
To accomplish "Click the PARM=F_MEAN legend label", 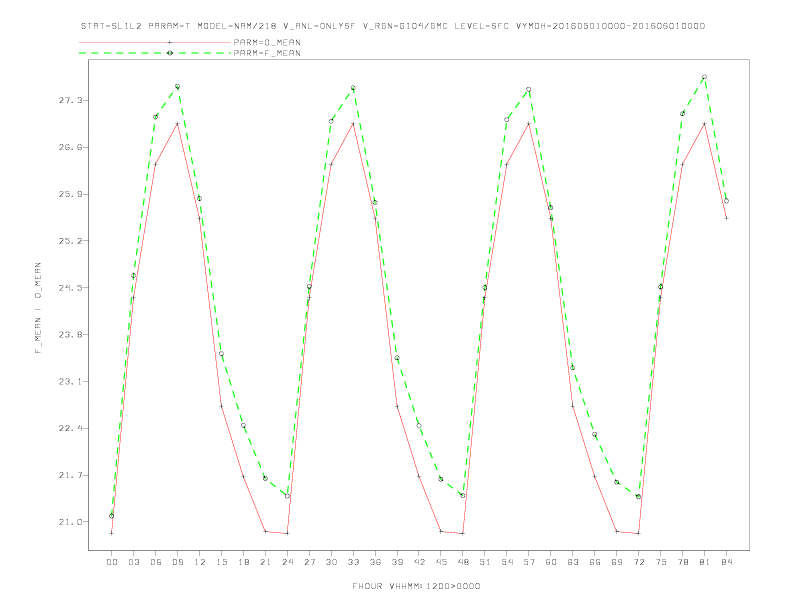I will pos(267,53).
